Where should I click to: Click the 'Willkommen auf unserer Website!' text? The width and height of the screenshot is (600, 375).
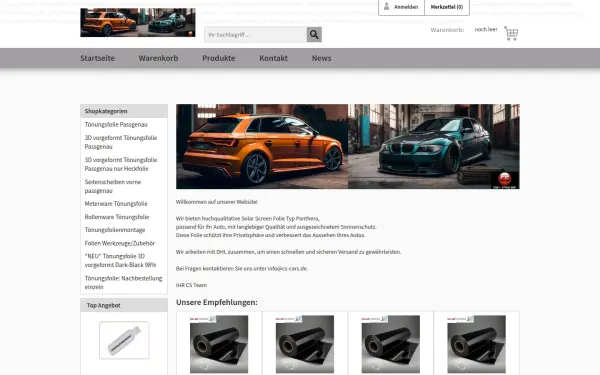click(x=217, y=202)
